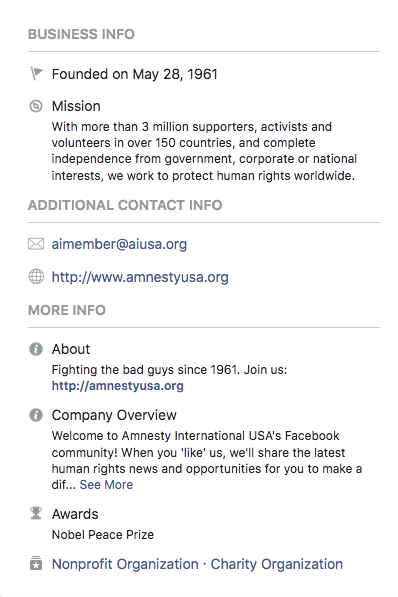Expand Company Overview with See More
This screenshot has width=398, height=597.
106,485
